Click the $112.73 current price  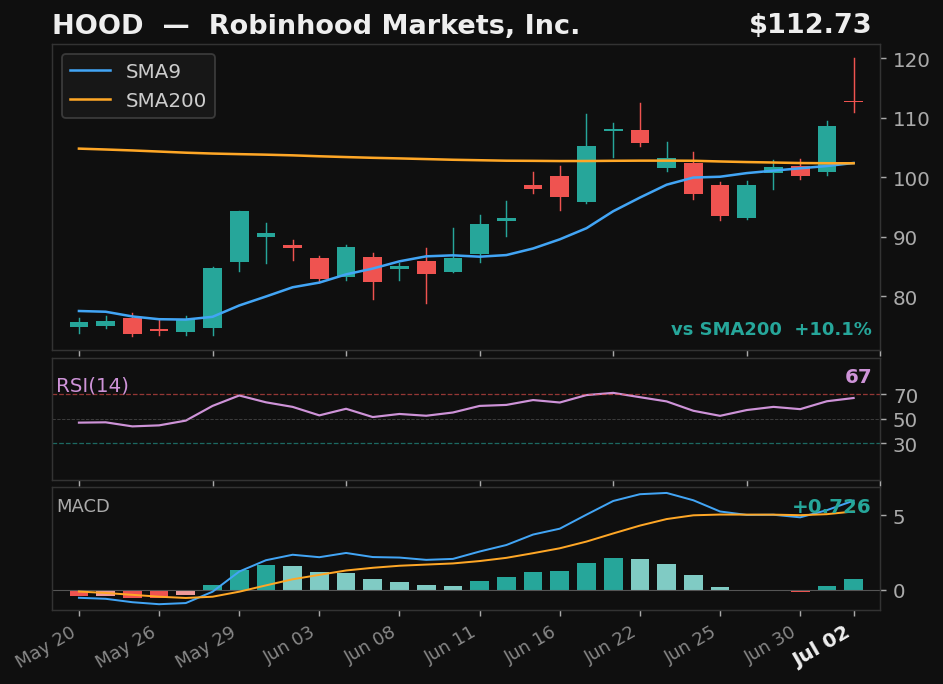click(x=809, y=25)
